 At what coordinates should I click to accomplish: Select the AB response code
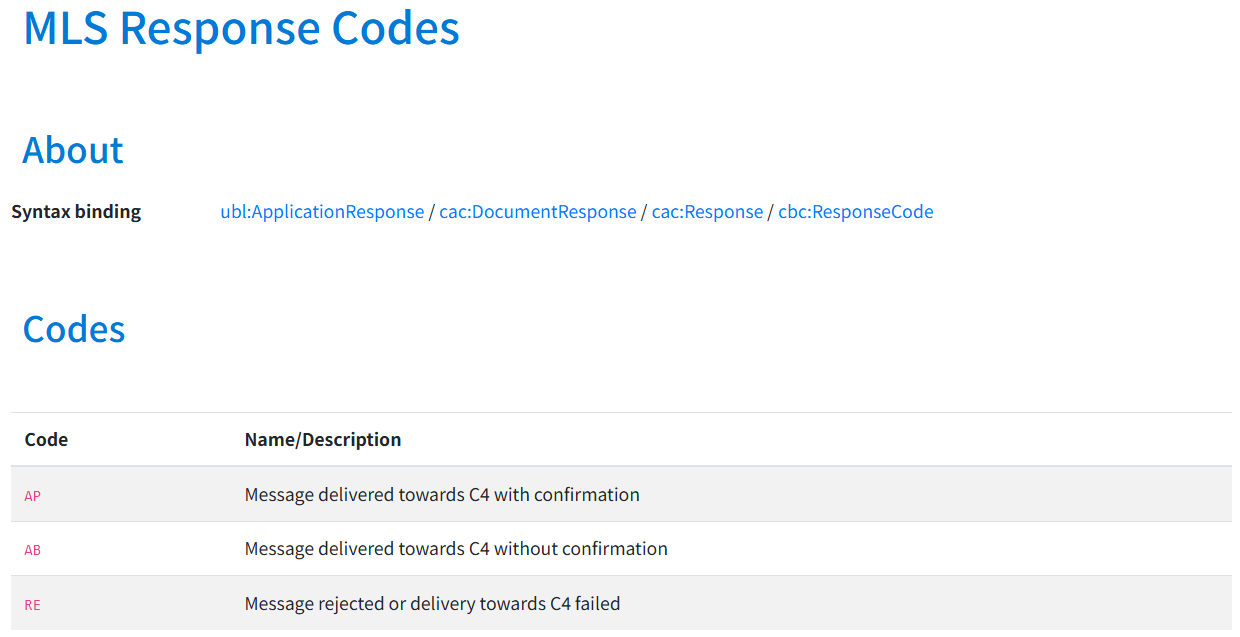pyautogui.click(x=33, y=550)
